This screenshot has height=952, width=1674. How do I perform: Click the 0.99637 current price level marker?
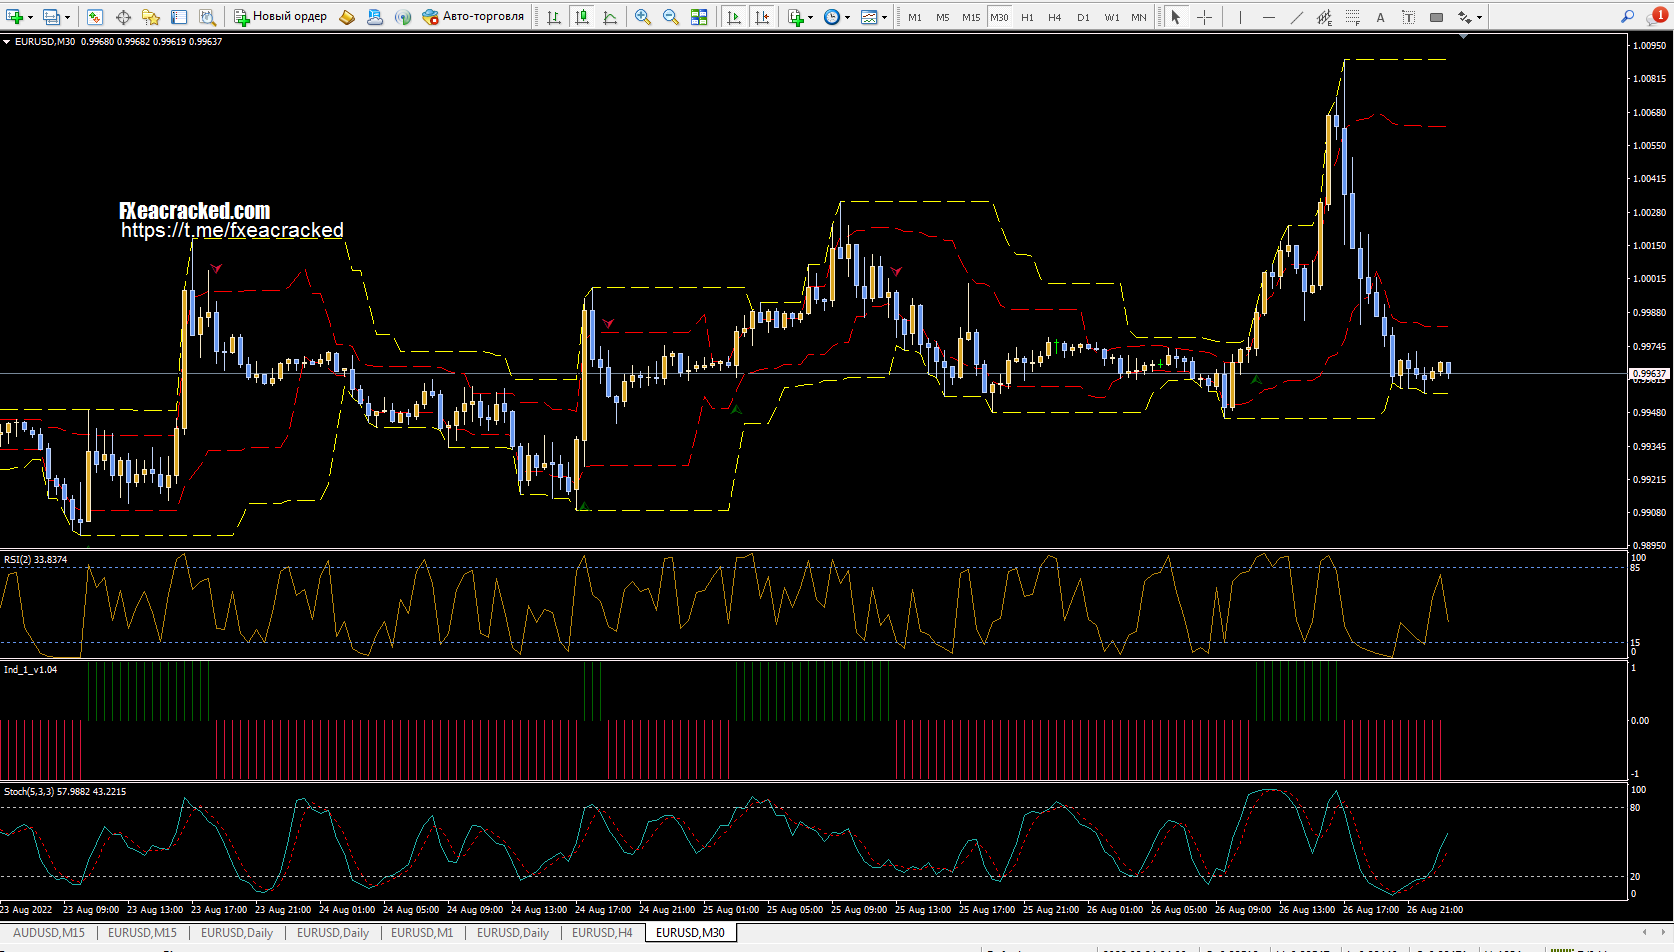click(1649, 374)
